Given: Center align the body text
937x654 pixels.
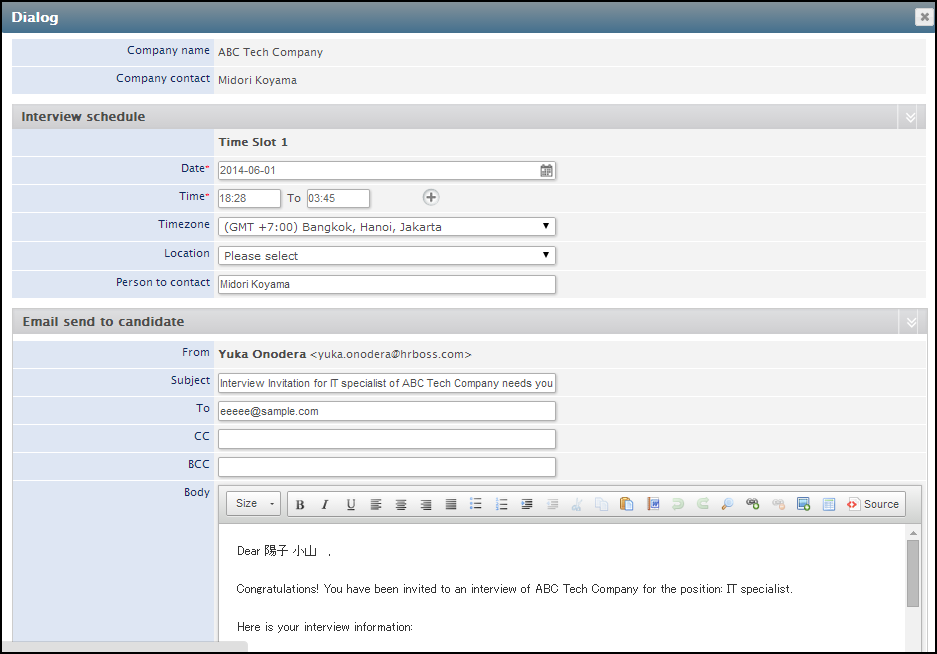Looking at the screenshot, I should pyautogui.click(x=401, y=505).
